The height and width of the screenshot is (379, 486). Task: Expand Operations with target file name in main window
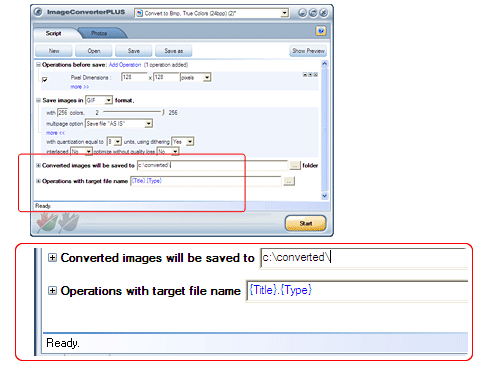[38, 181]
